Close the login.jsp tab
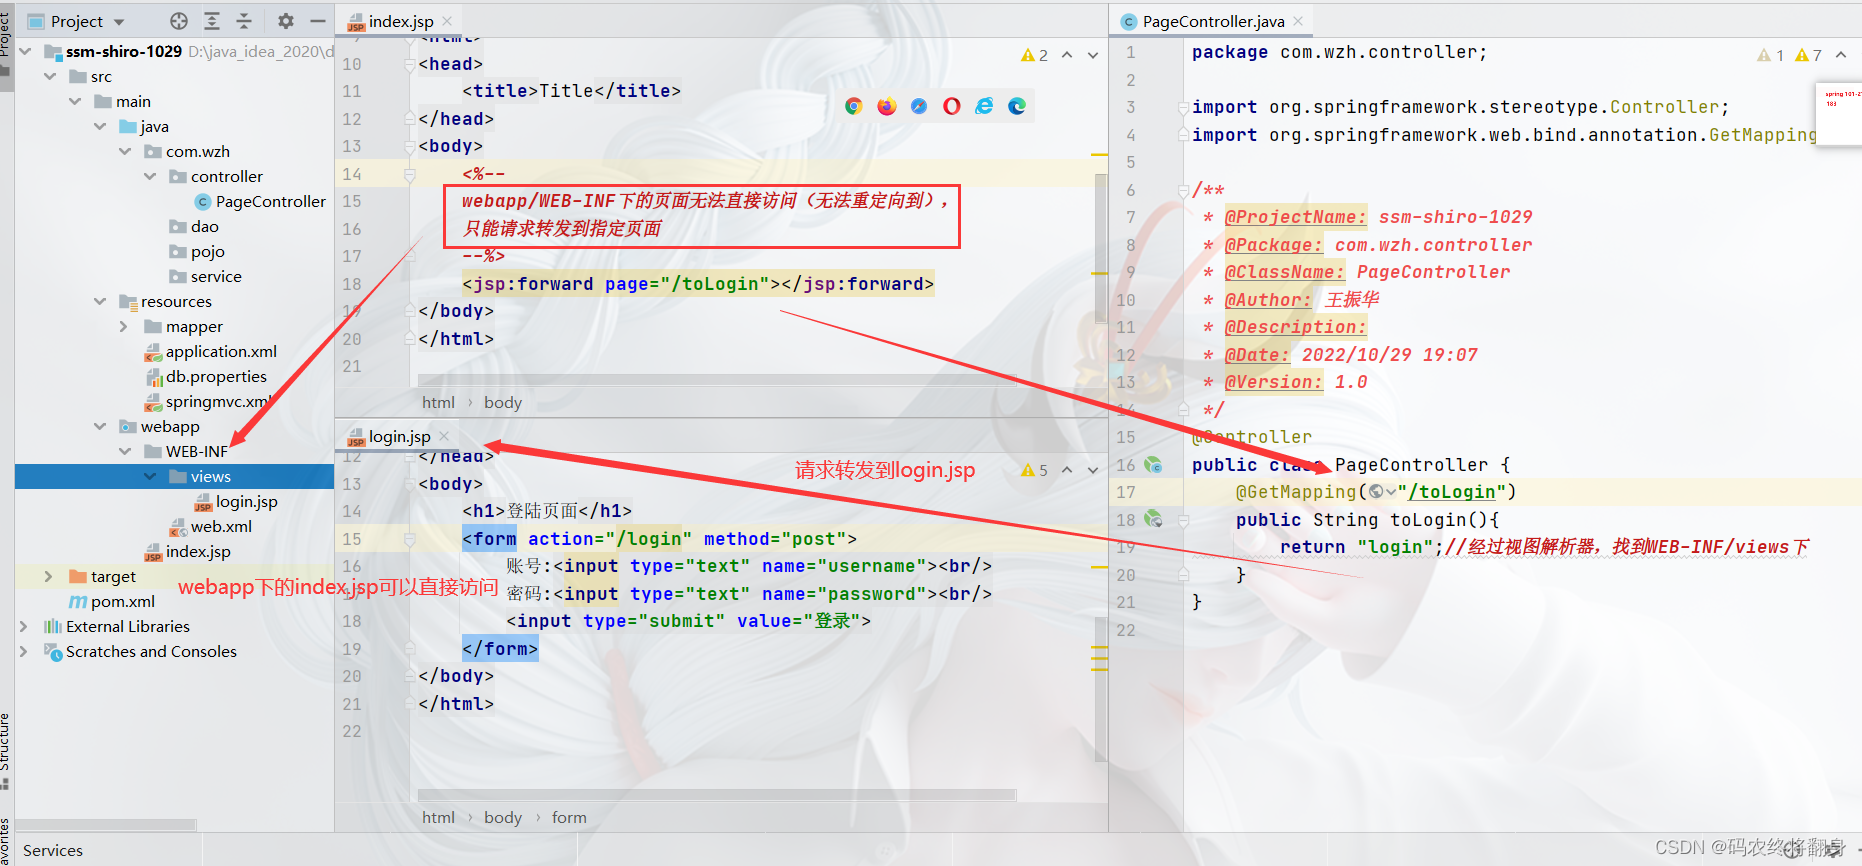The image size is (1862, 866). click(x=444, y=436)
